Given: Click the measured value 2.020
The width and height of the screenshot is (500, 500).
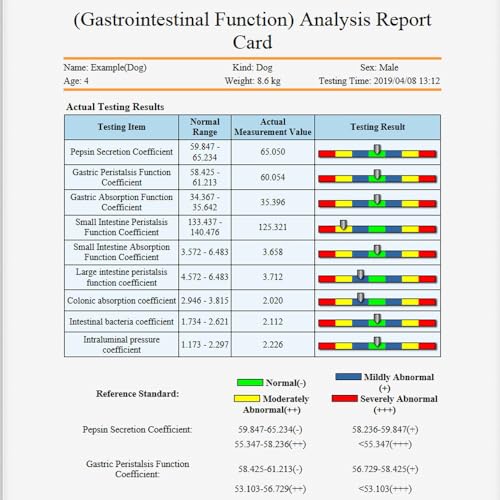Looking at the screenshot, I should (x=273, y=300).
